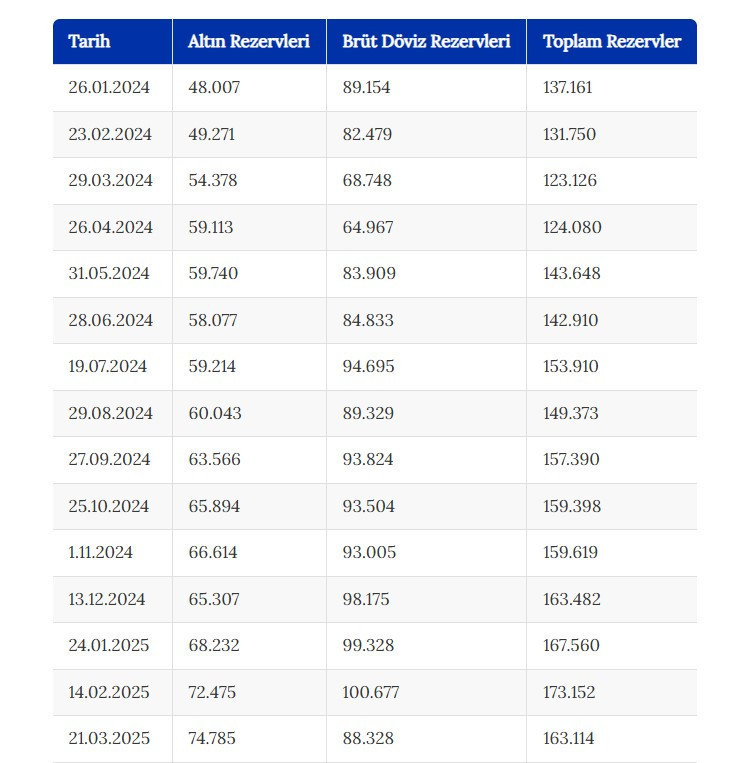Select the date cell 31.05.2024
The image size is (733, 763).
[x=109, y=274]
